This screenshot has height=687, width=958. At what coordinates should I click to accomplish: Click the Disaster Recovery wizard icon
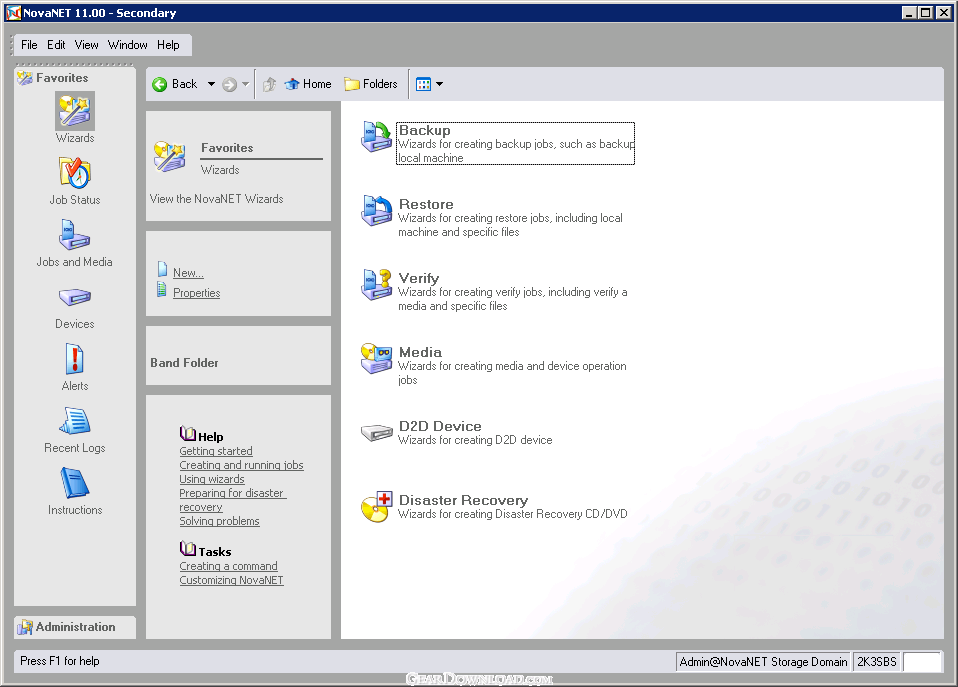376,507
